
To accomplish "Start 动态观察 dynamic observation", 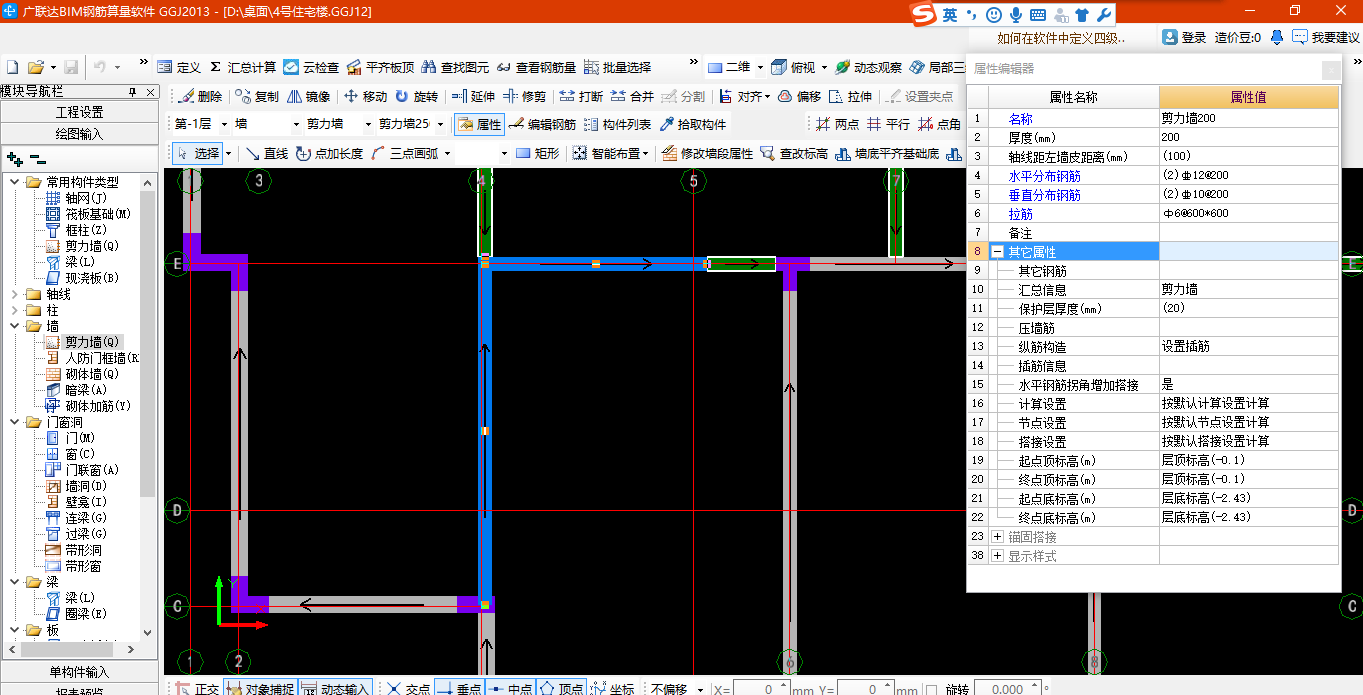I will coord(869,67).
